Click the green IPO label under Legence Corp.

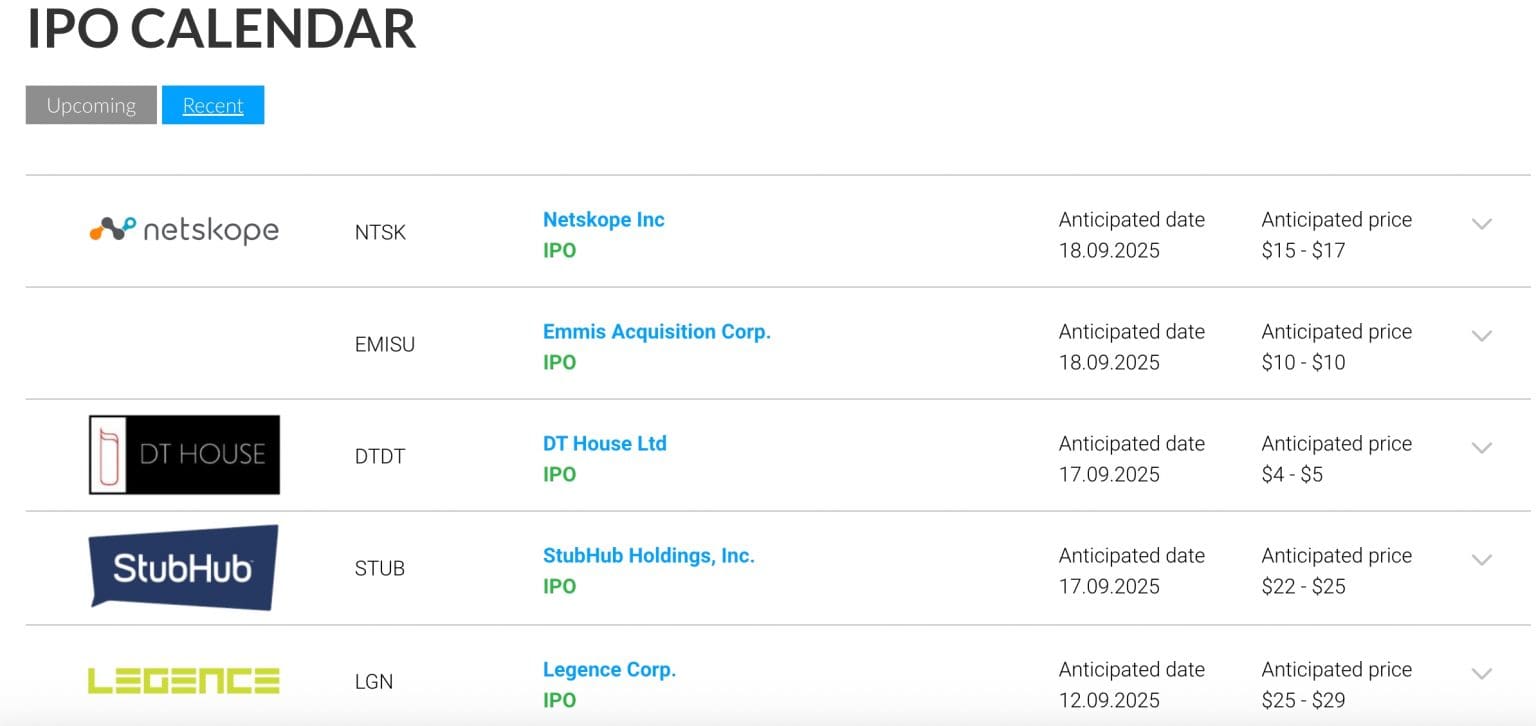[x=559, y=700]
